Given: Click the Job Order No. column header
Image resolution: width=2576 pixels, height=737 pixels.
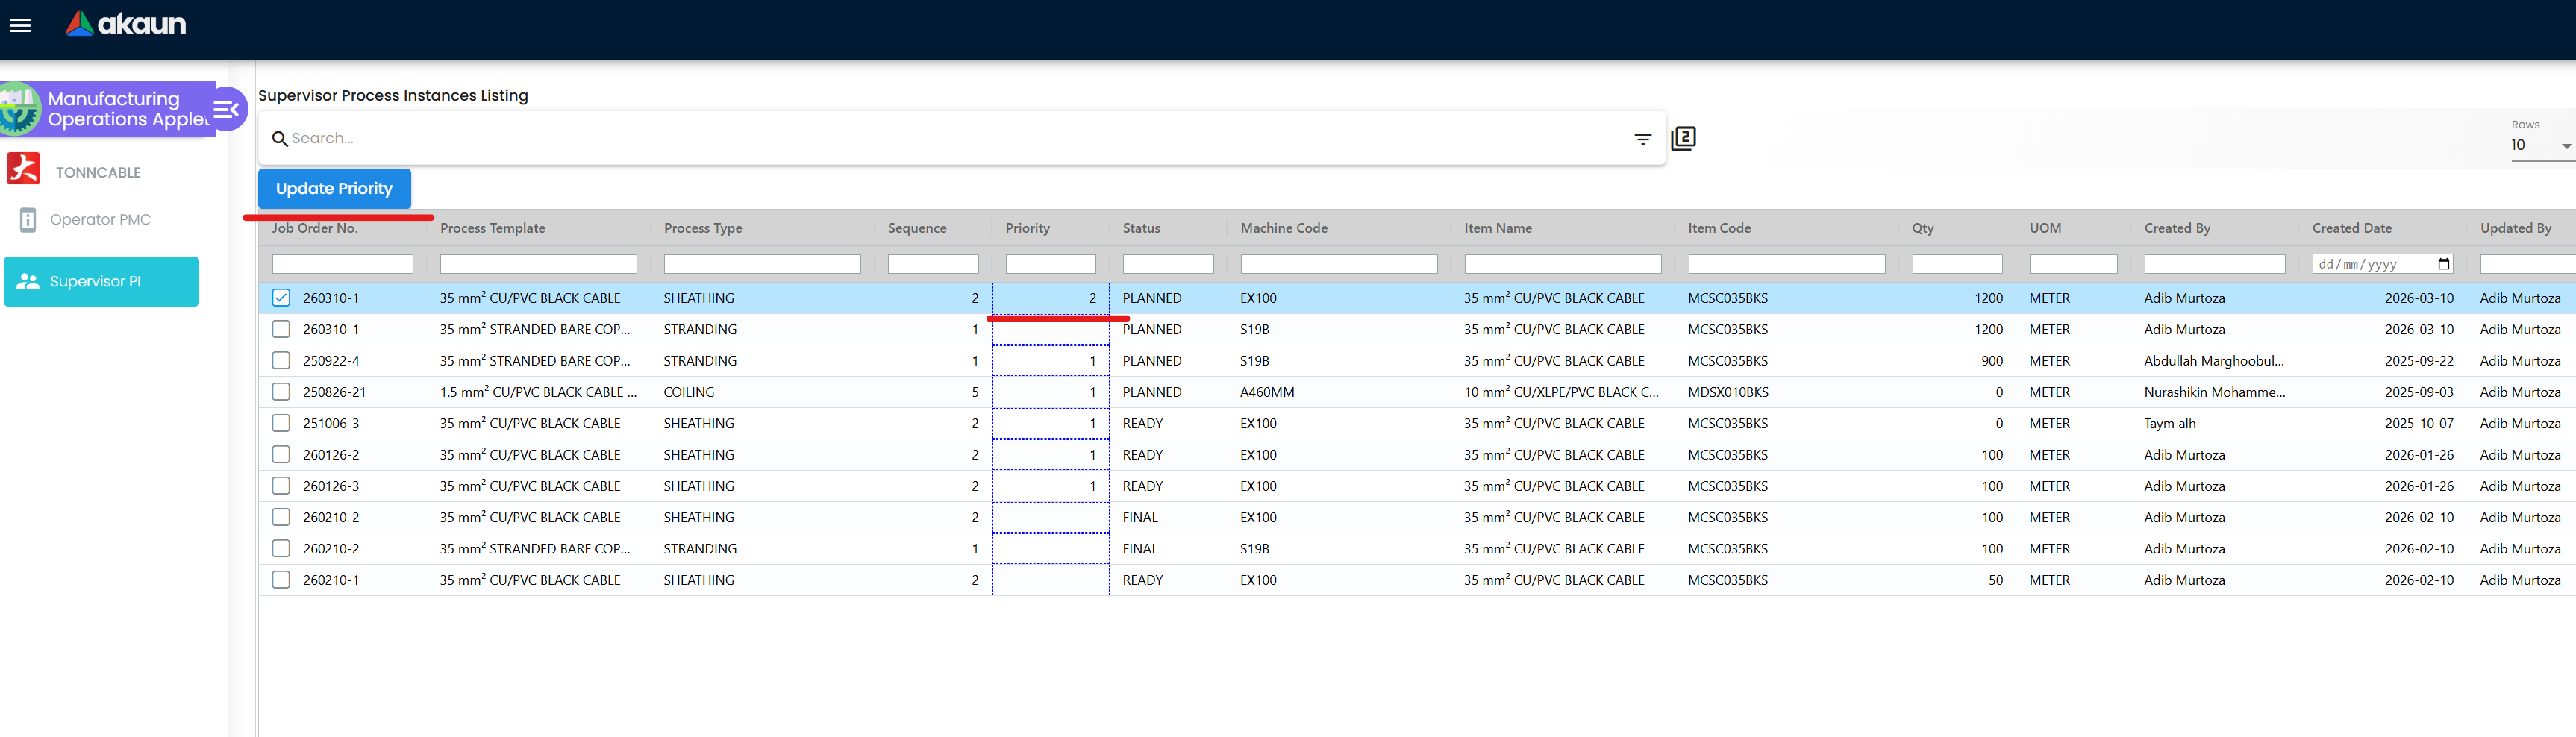Looking at the screenshot, I should coord(314,228).
